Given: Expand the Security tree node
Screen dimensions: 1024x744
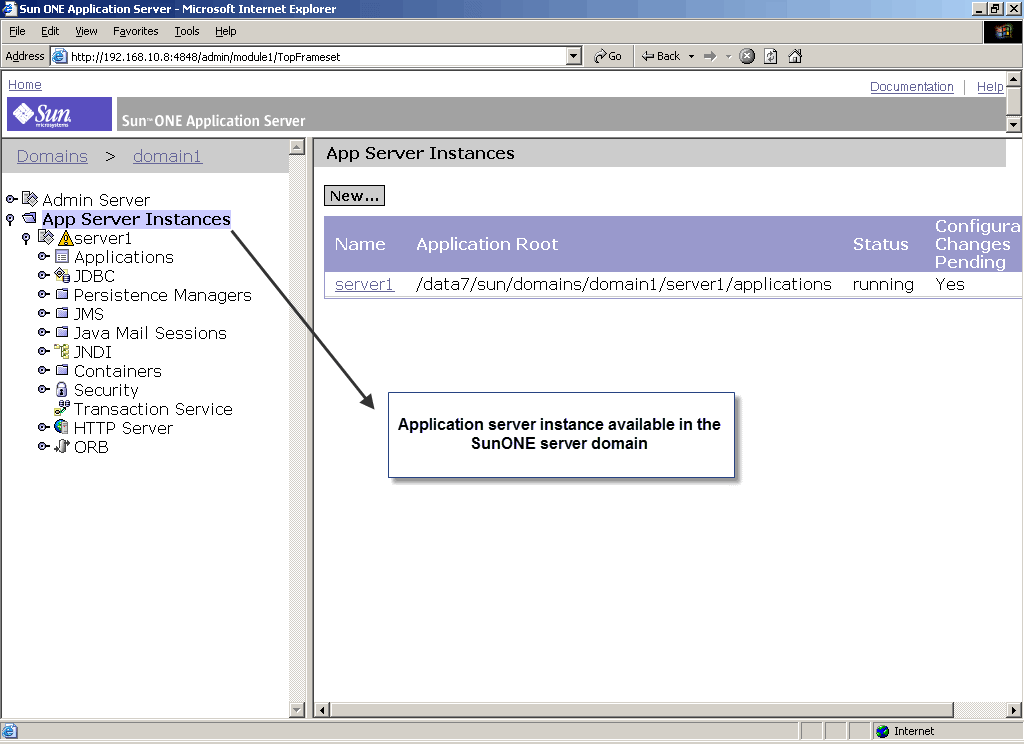Looking at the screenshot, I should click(43, 389).
